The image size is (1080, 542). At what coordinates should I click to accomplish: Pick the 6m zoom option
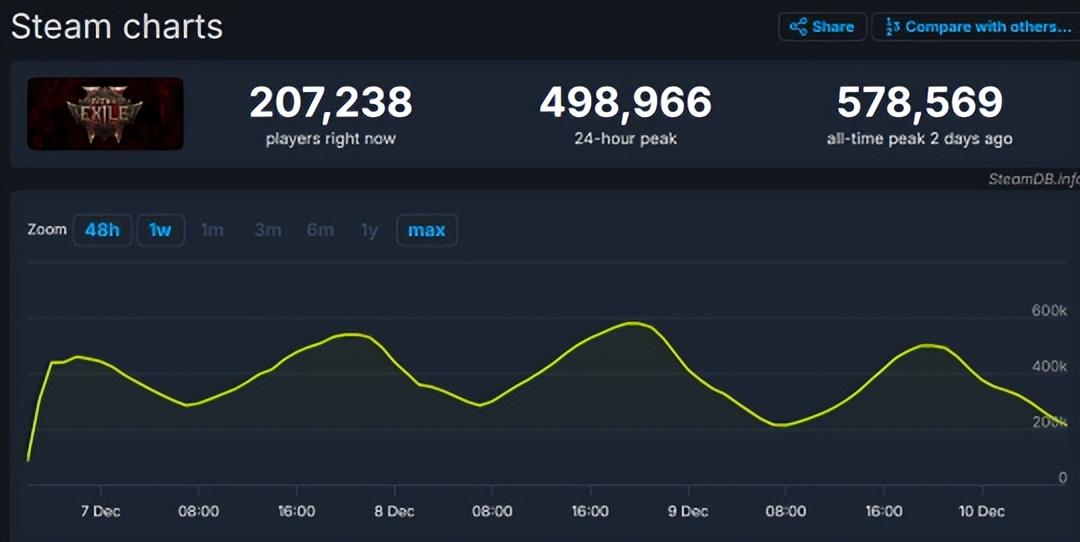(x=320, y=230)
